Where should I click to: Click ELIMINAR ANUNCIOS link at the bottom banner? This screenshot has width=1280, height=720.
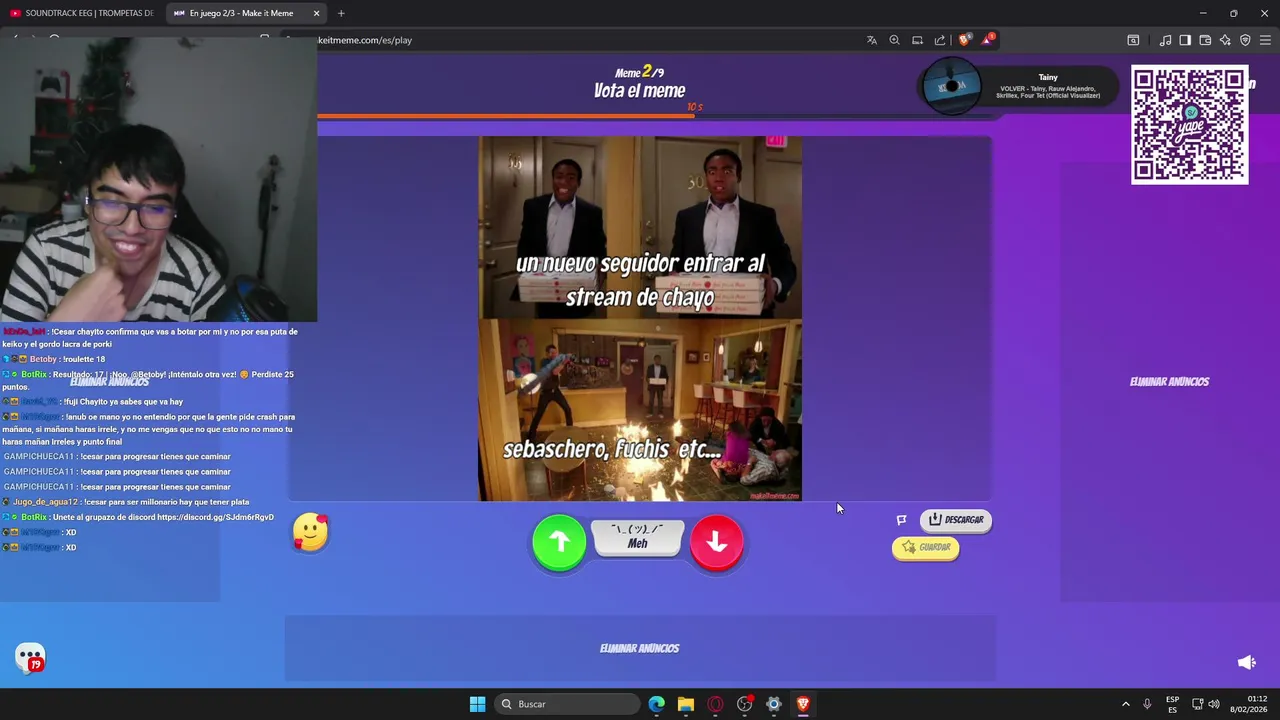tap(639, 648)
